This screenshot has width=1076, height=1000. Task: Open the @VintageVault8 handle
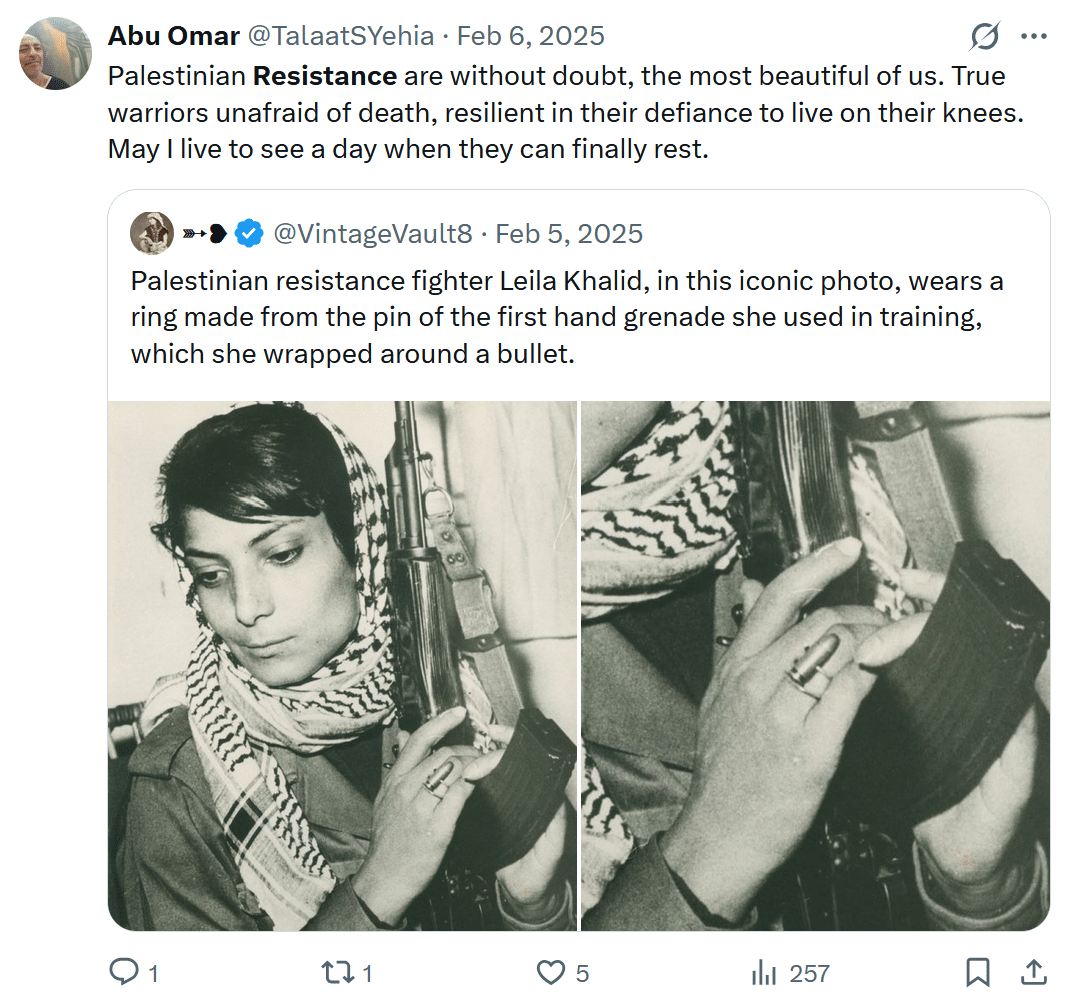point(373,234)
